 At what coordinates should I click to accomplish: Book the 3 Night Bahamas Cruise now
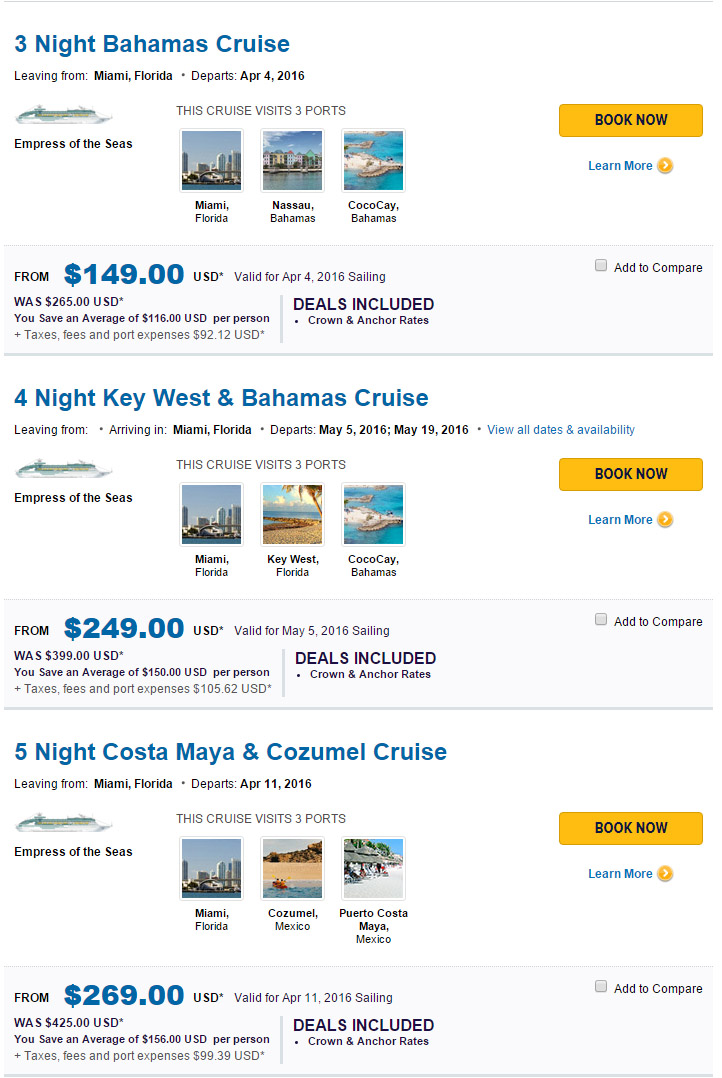[630, 120]
